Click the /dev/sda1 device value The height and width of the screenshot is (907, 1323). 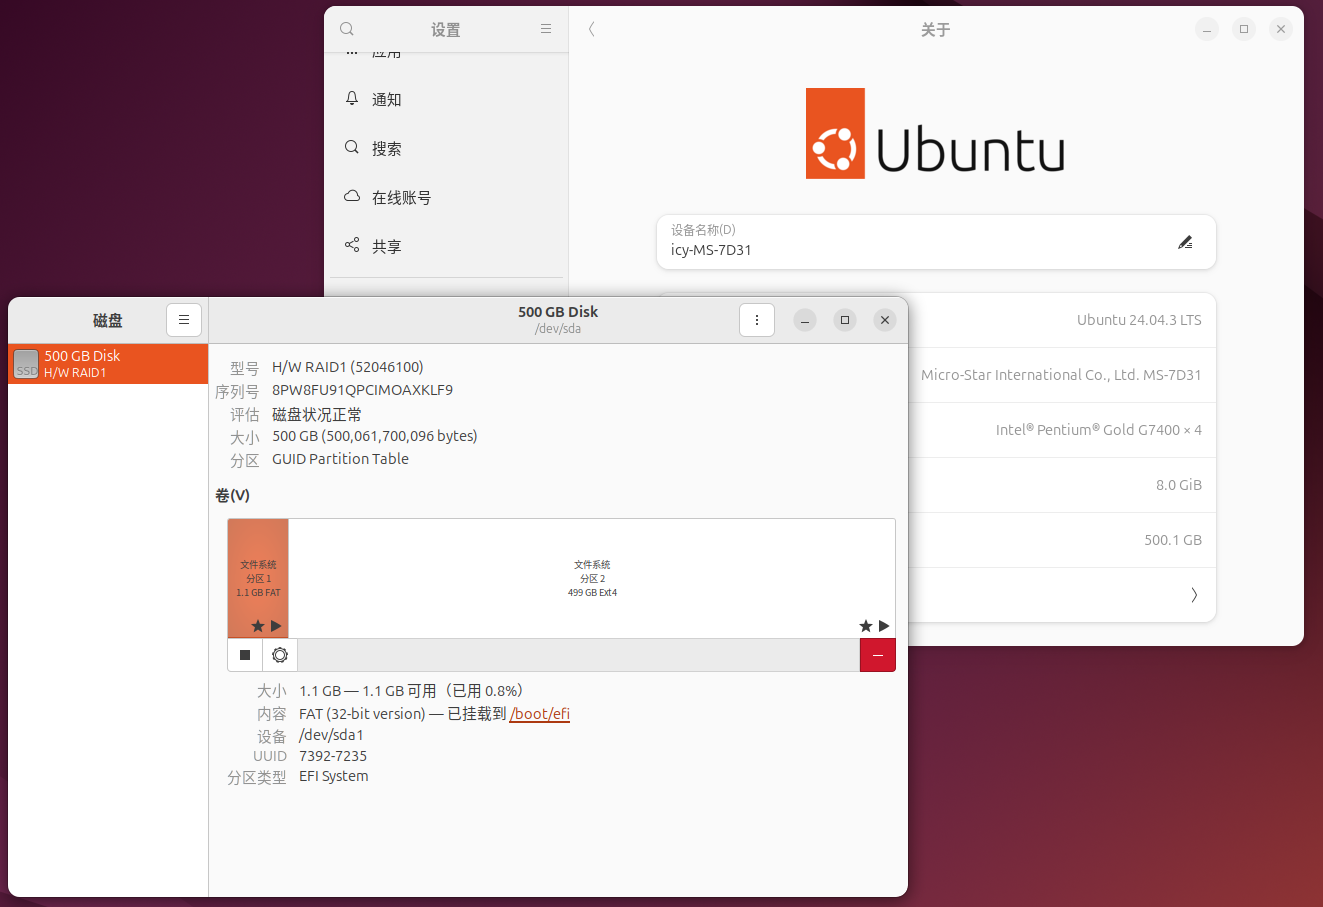[x=331, y=735]
